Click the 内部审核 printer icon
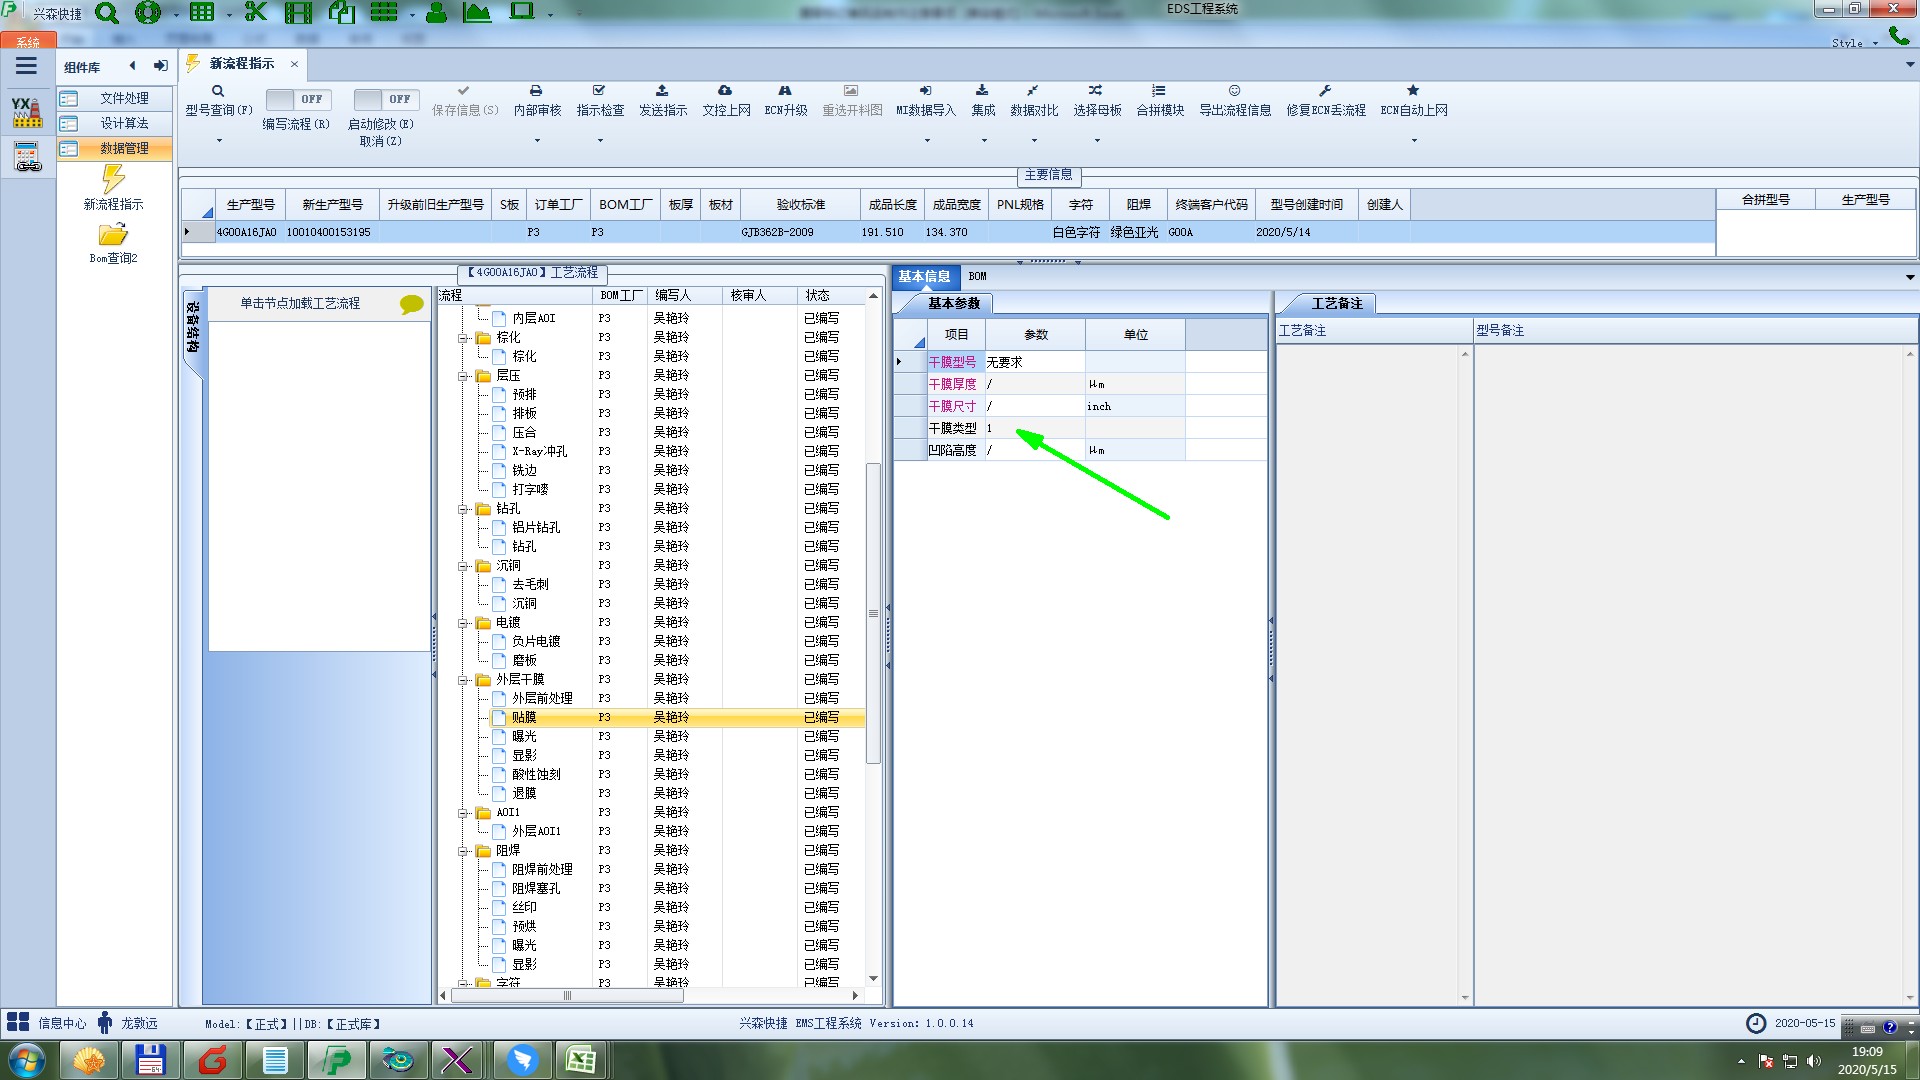The height and width of the screenshot is (1080, 1920). [x=536, y=91]
